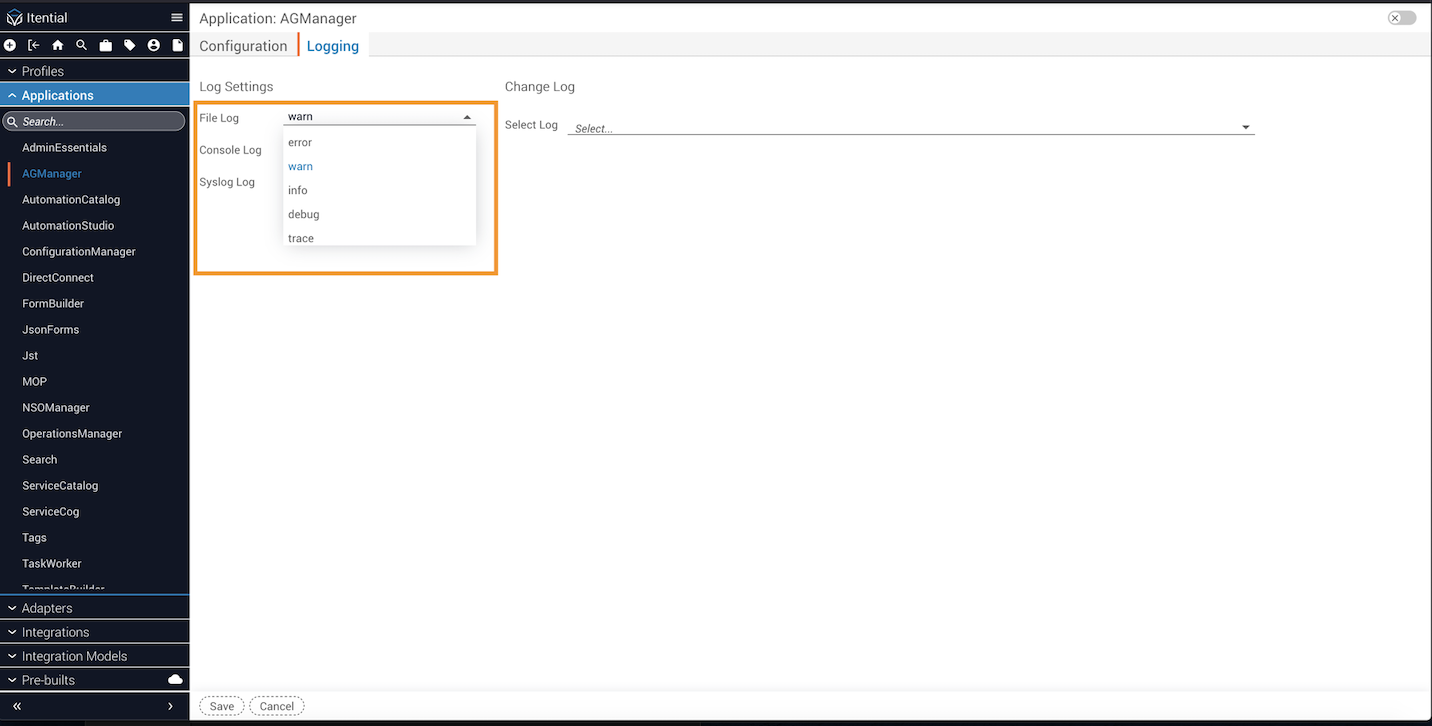This screenshot has height=726, width=1432.
Task: Choose the highlighted warn option in list
Action: (379, 166)
